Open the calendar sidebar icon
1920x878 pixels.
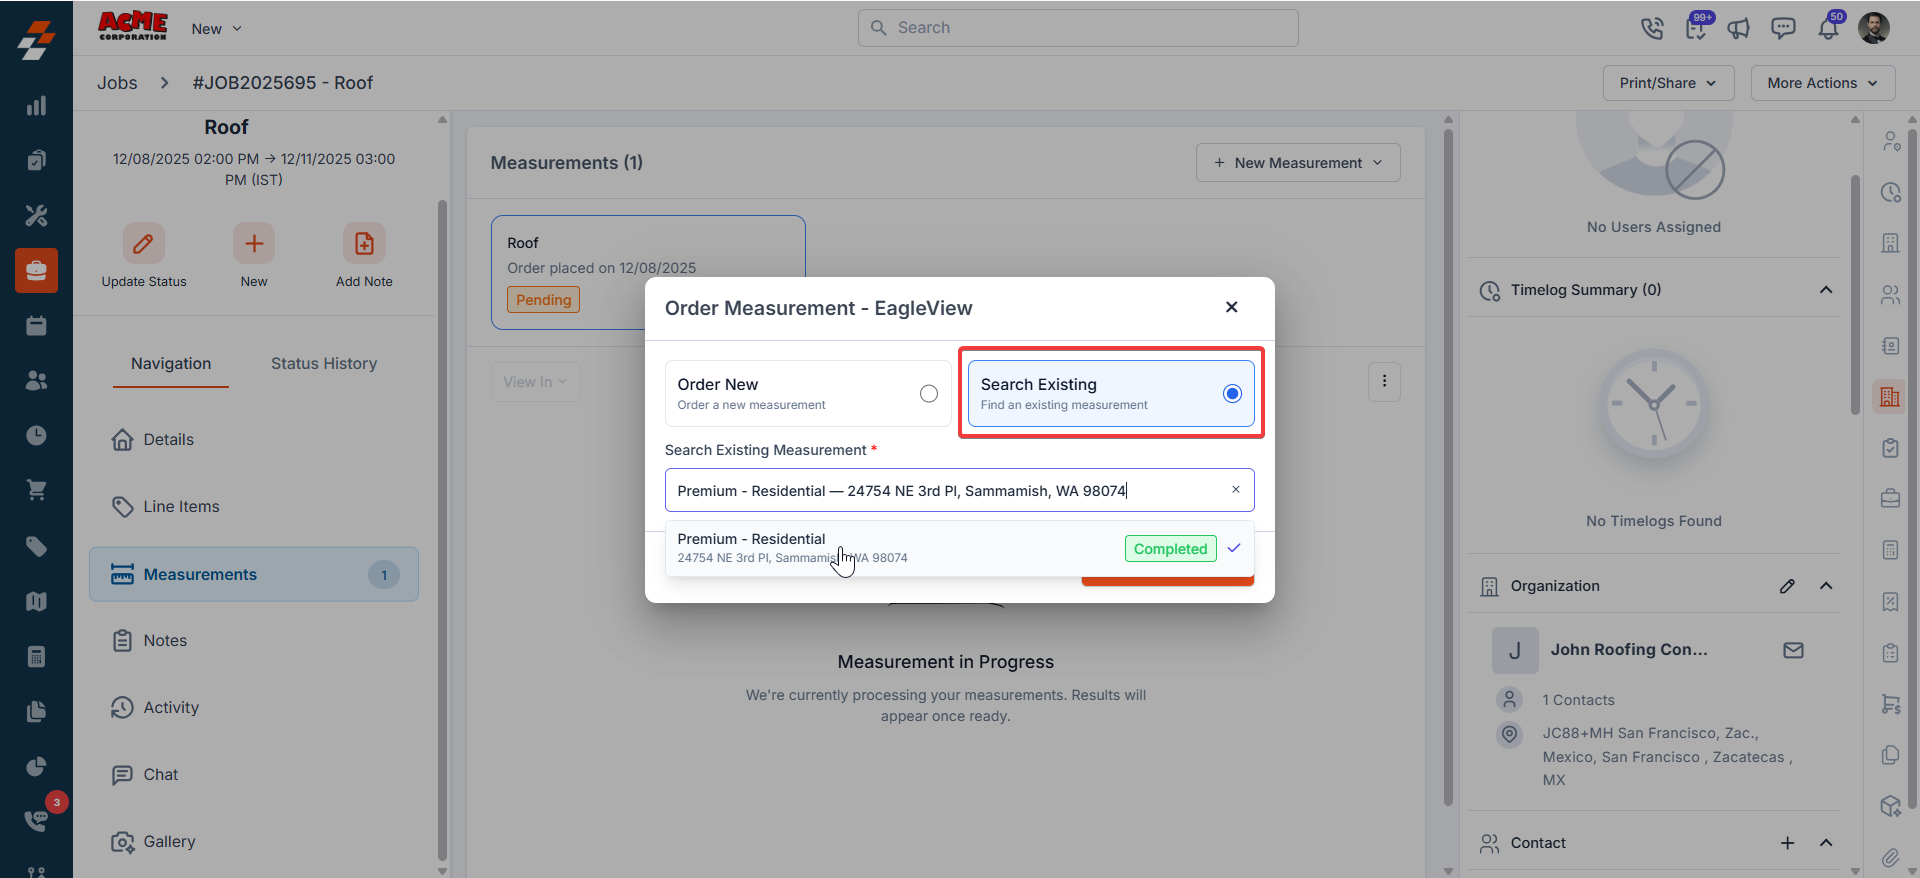tap(36, 325)
